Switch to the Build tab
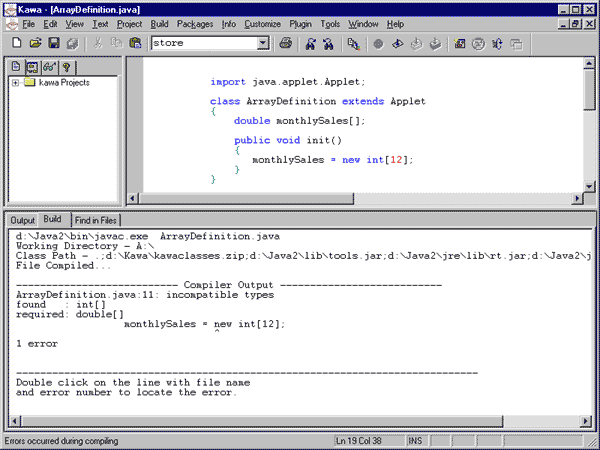Image resolution: width=600 pixels, height=450 pixels. pyautogui.click(x=52, y=219)
